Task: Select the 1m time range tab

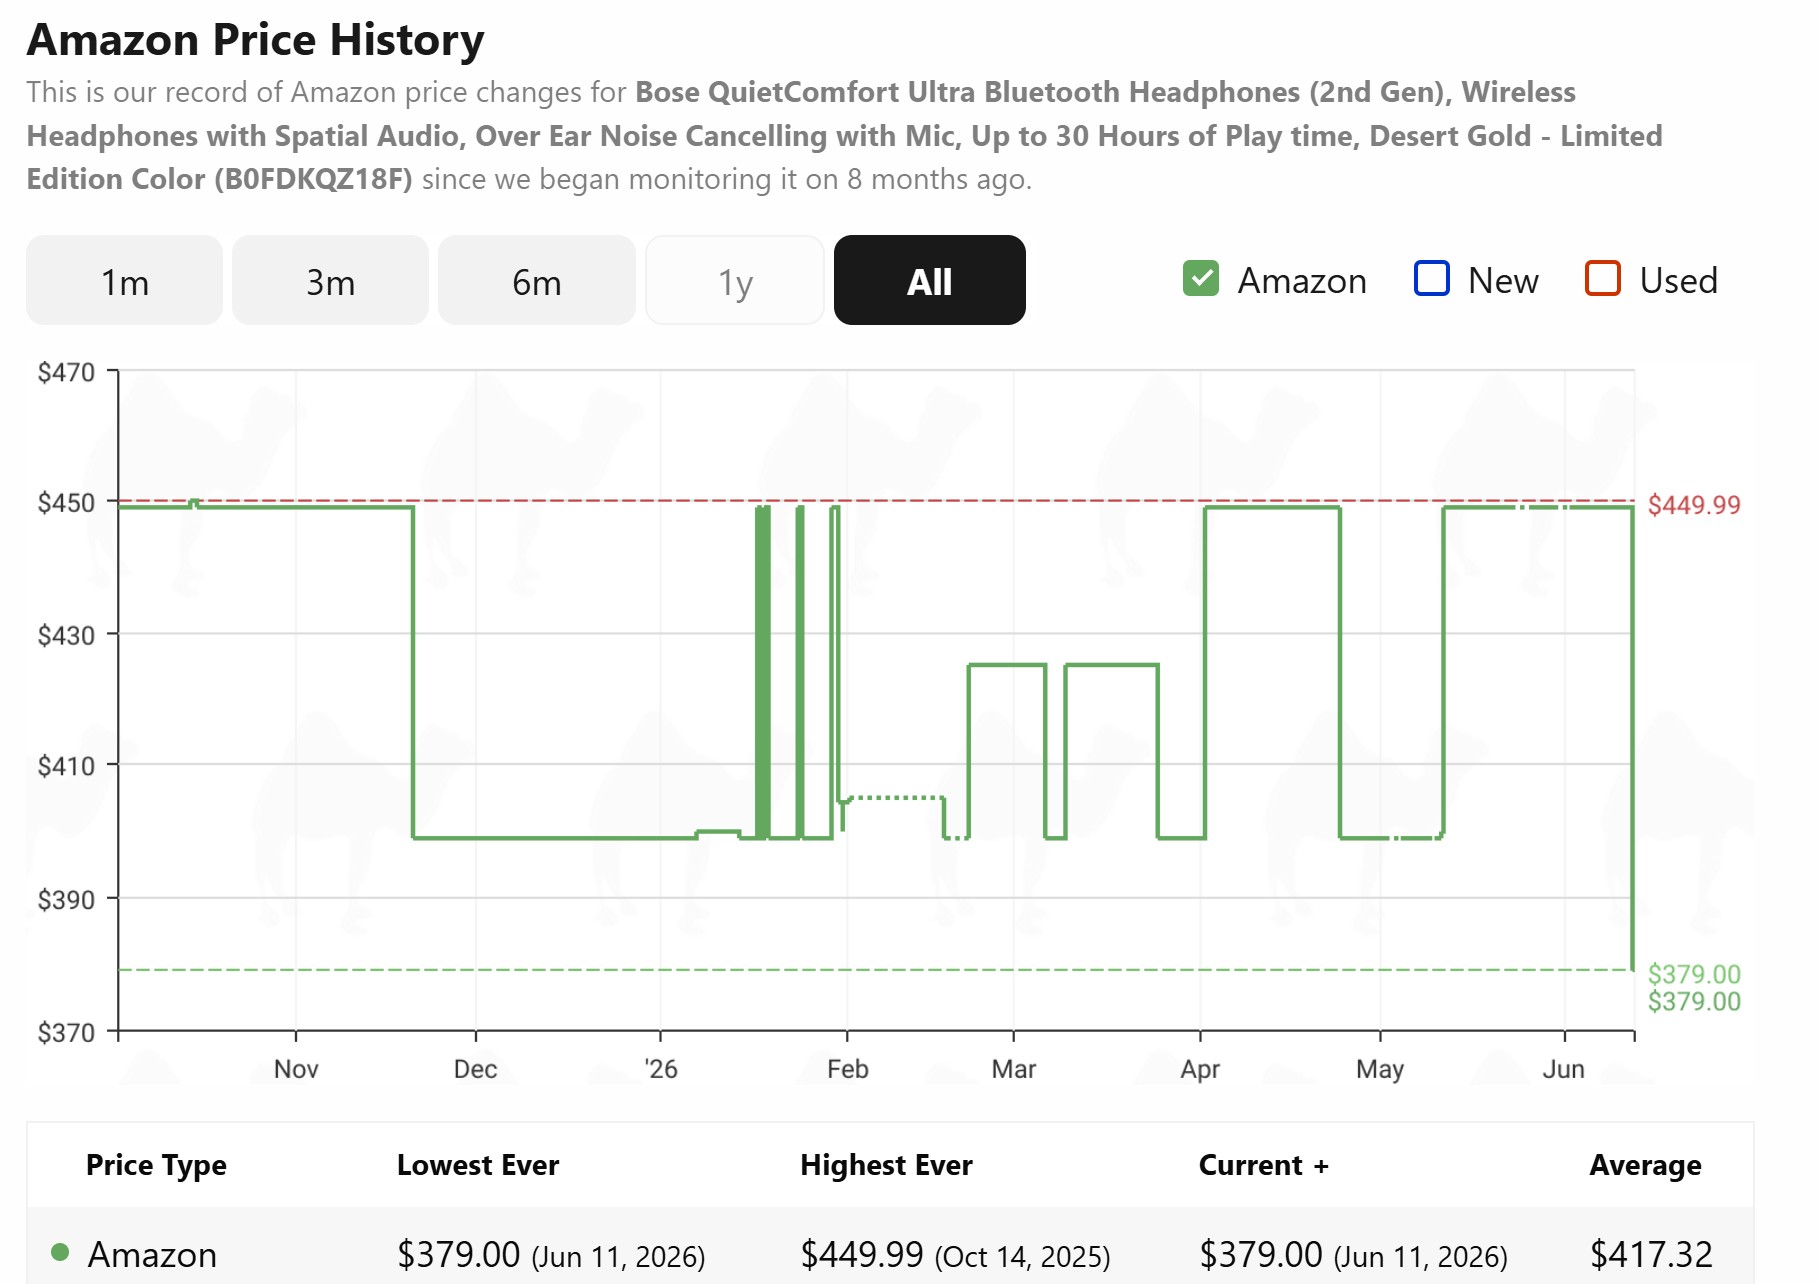Action: (x=124, y=281)
